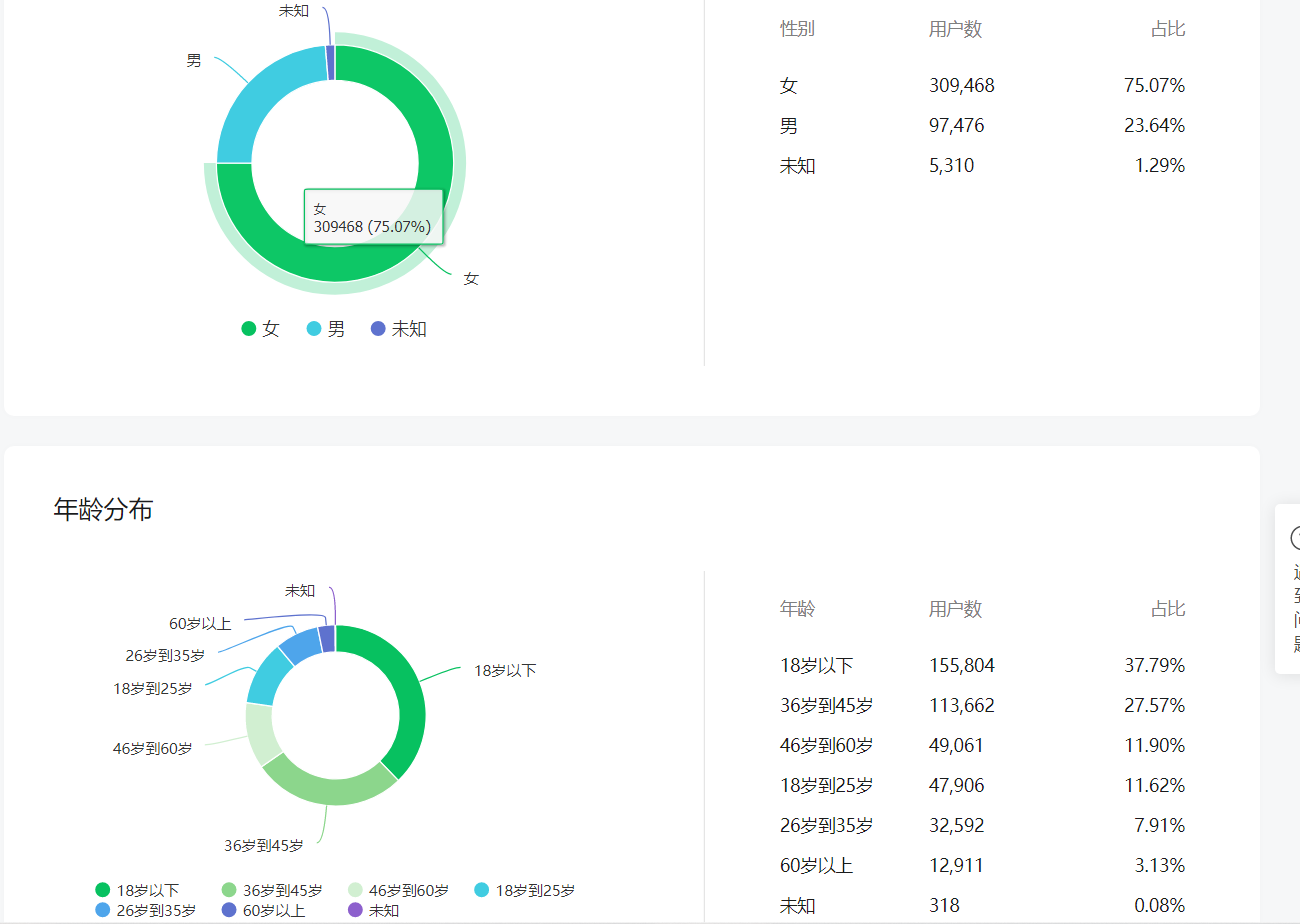Click the 32,592 user count cell
Viewport: 1300px width, 924px height.
957,826
